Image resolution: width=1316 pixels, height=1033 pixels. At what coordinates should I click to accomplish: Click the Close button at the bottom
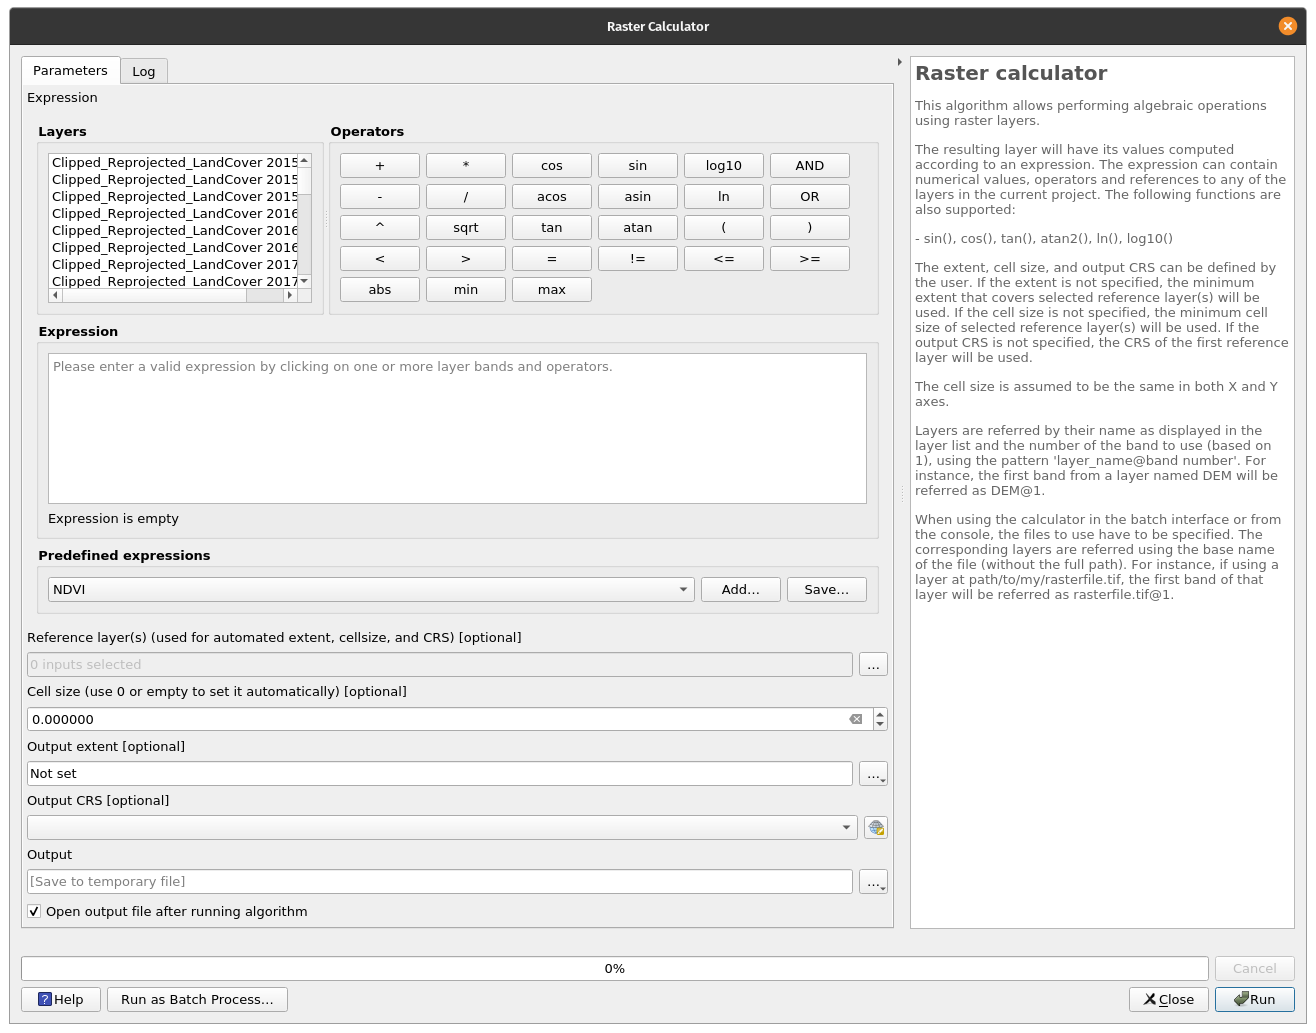pos(1169,999)
